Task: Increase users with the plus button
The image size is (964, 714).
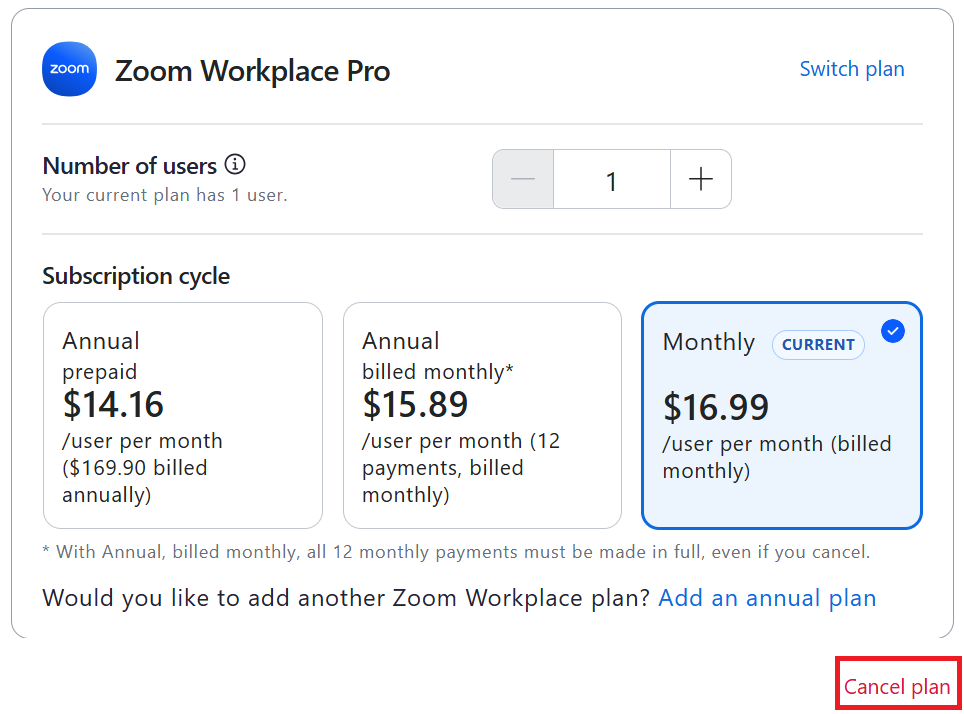Action: [x=701, y=179]
